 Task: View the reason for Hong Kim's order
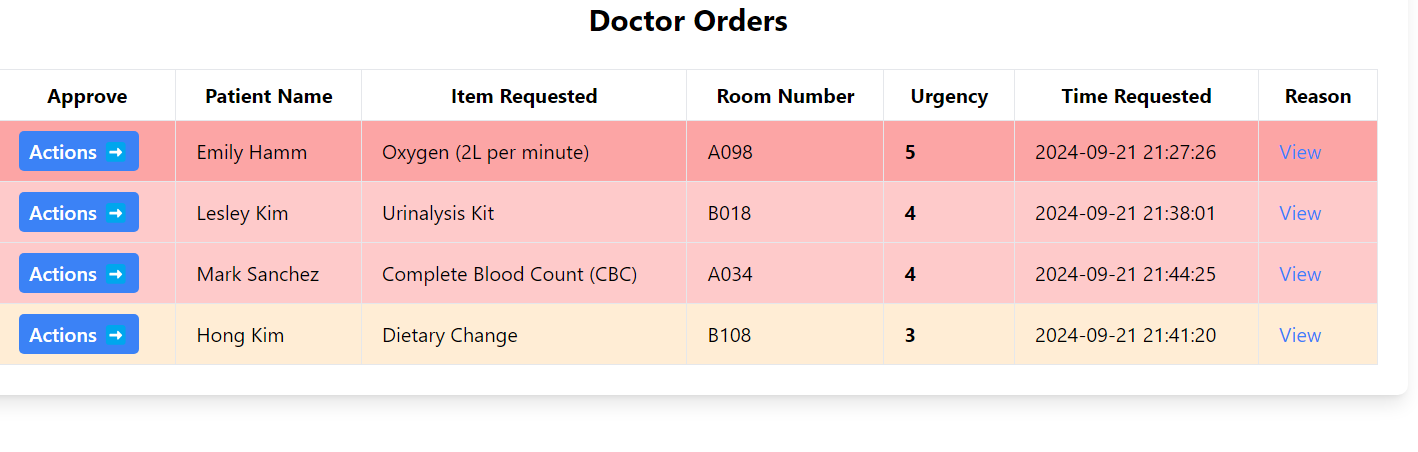(x=1300, y=335)
